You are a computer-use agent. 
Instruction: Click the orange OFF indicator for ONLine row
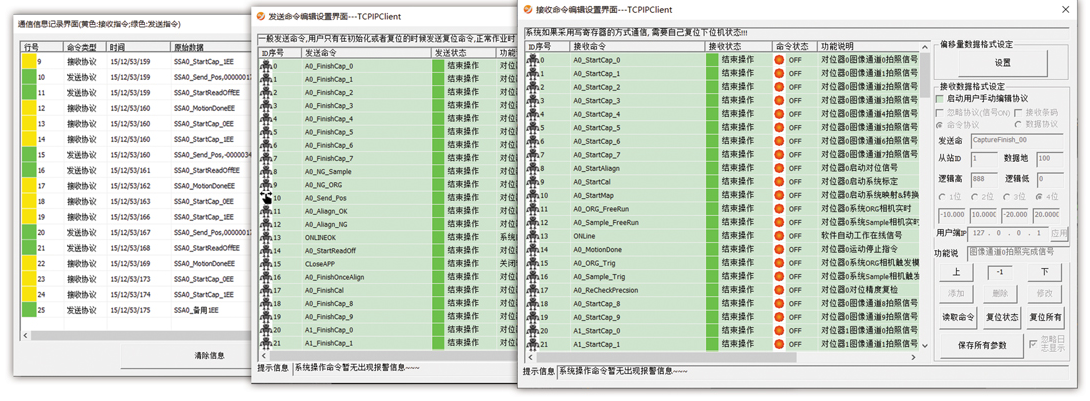tap(779, 236)
